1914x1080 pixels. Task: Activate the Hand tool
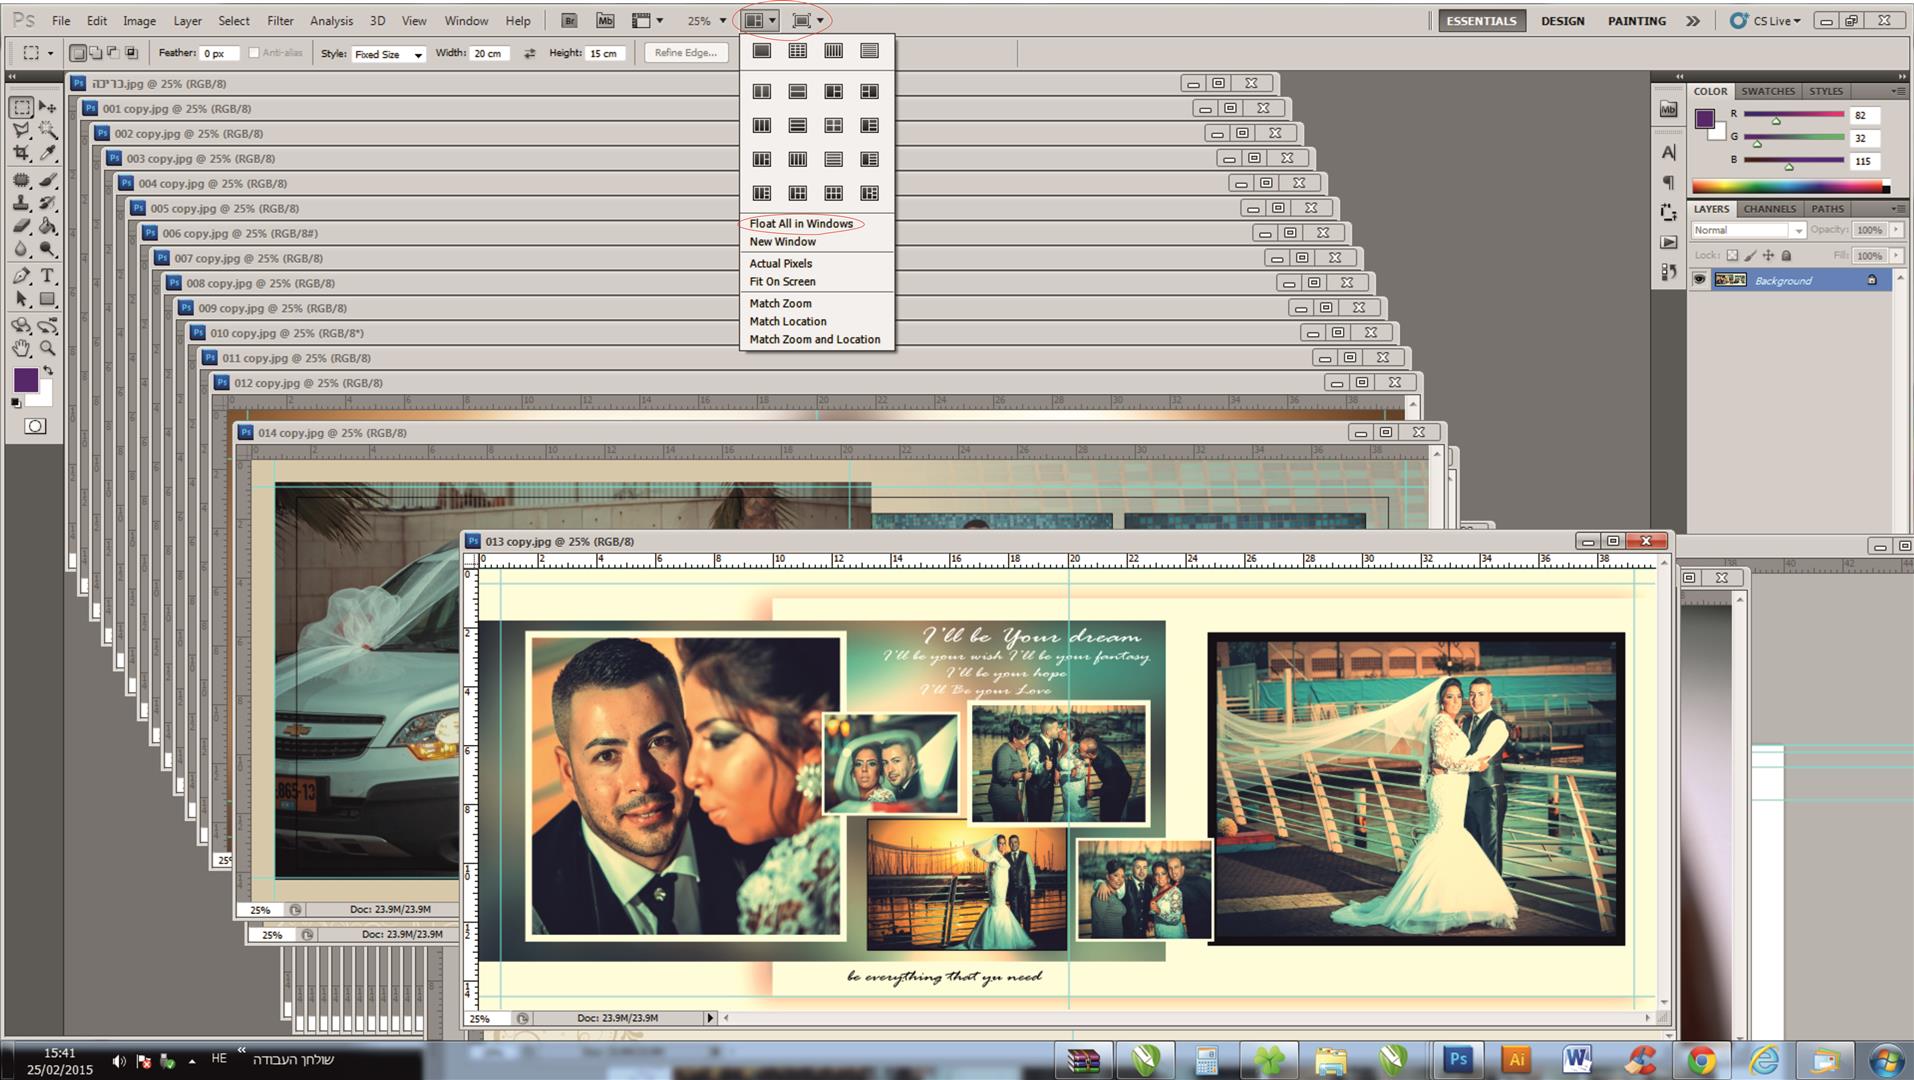[x=21, y=349]
